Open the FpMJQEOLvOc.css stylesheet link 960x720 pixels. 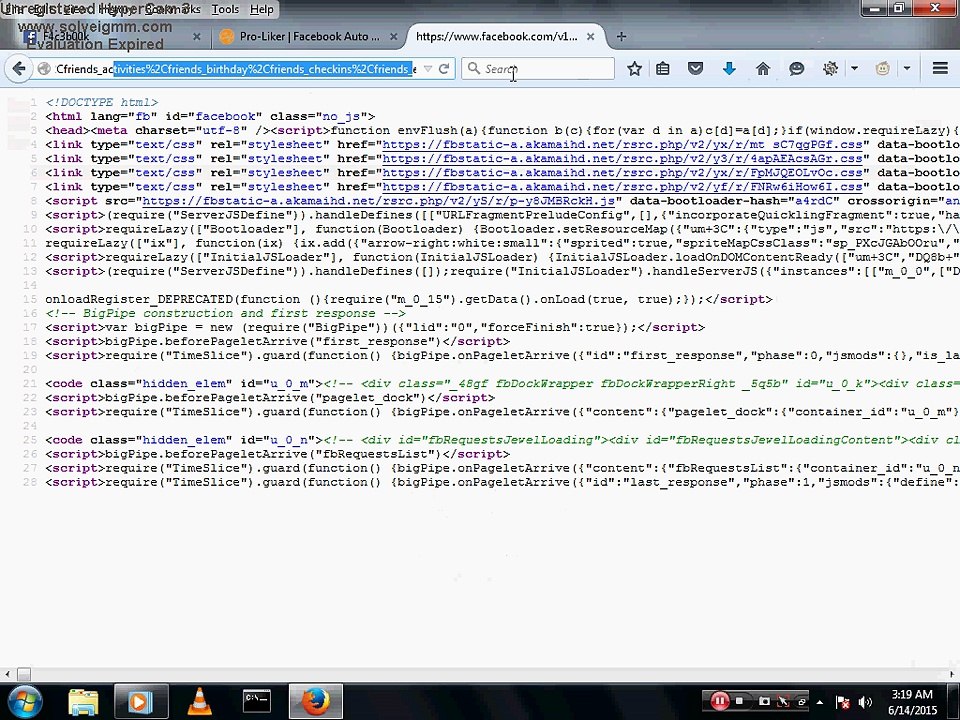click(x=623, y=173)
